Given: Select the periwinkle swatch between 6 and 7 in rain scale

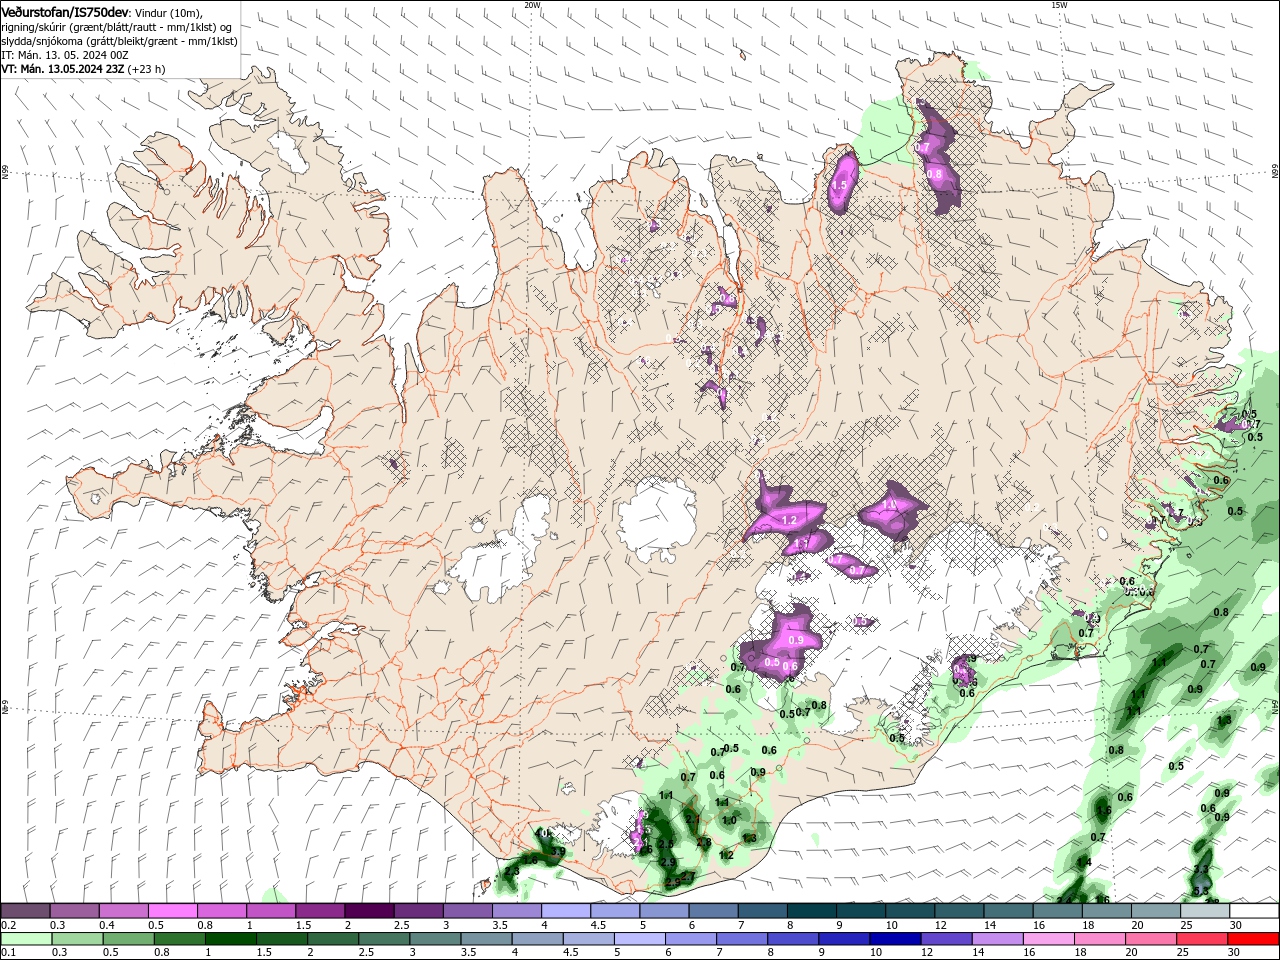Looking at the screenshot, I should [690, 939].
